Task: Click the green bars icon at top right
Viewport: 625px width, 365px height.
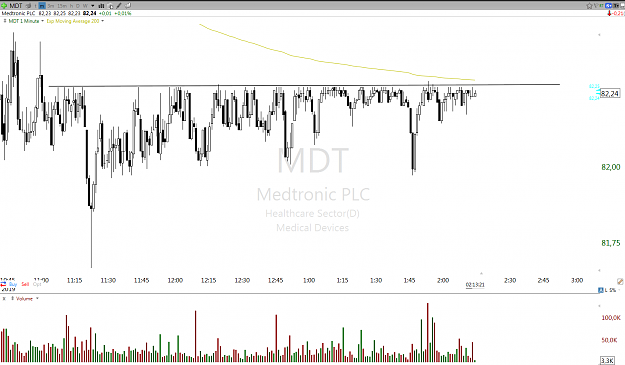Action: (601, 6)
